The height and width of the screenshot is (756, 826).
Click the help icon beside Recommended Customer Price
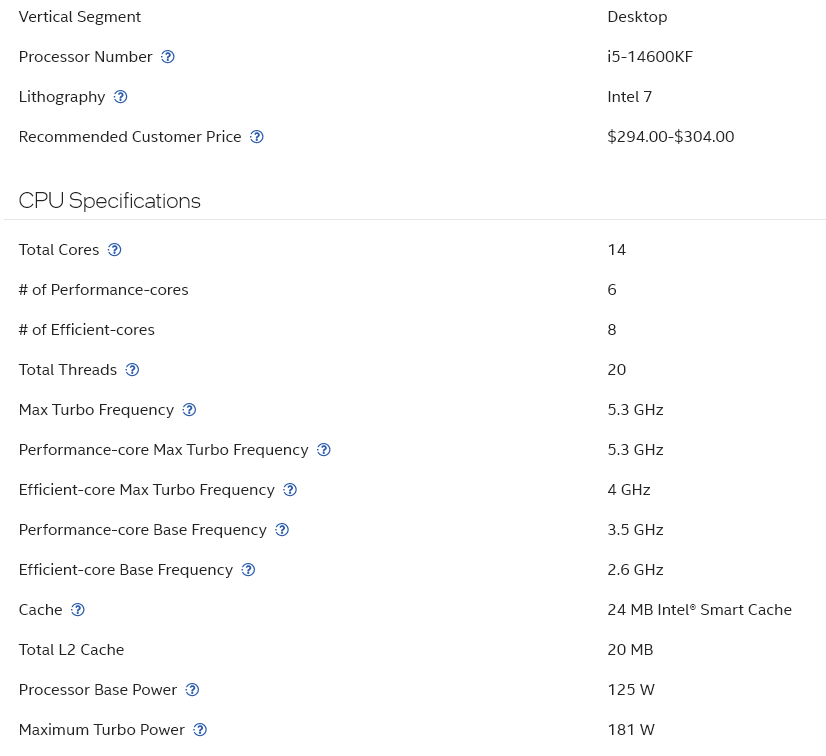point(256,137)
